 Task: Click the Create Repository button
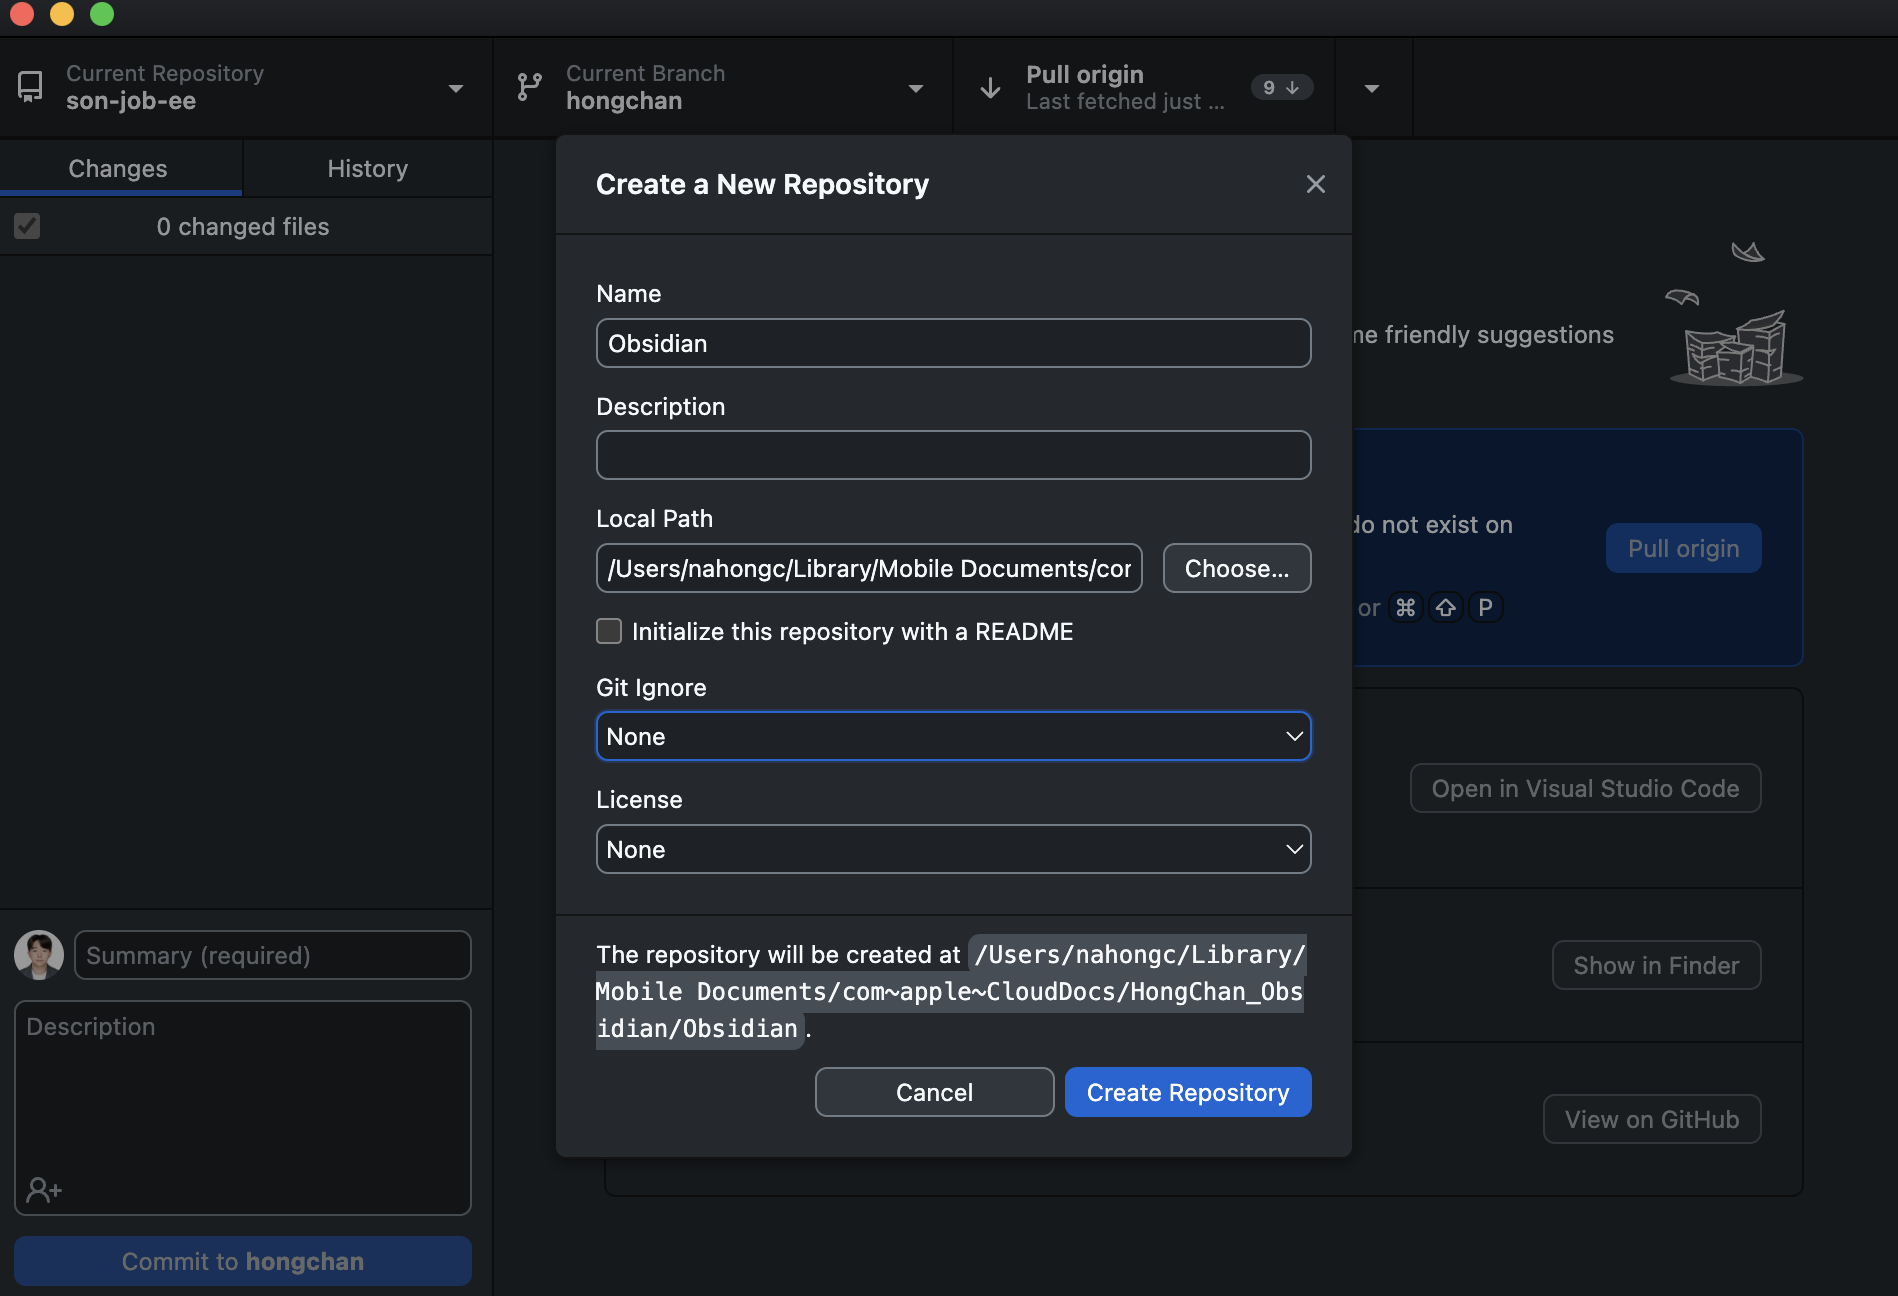1188,1092
